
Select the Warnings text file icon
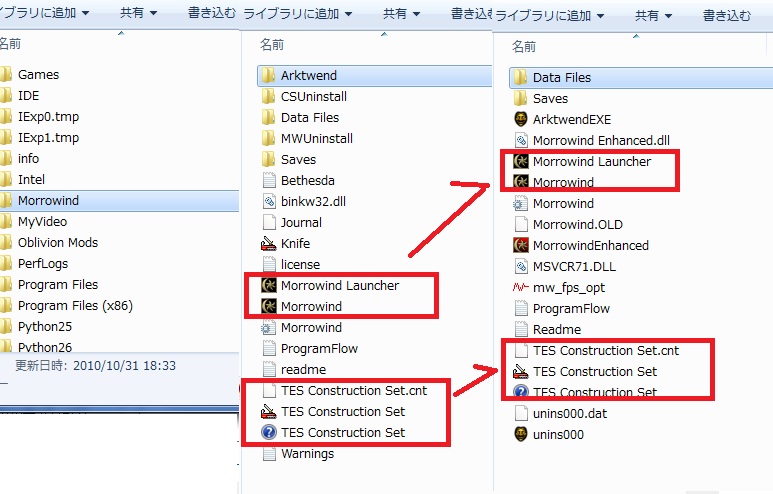269,454
